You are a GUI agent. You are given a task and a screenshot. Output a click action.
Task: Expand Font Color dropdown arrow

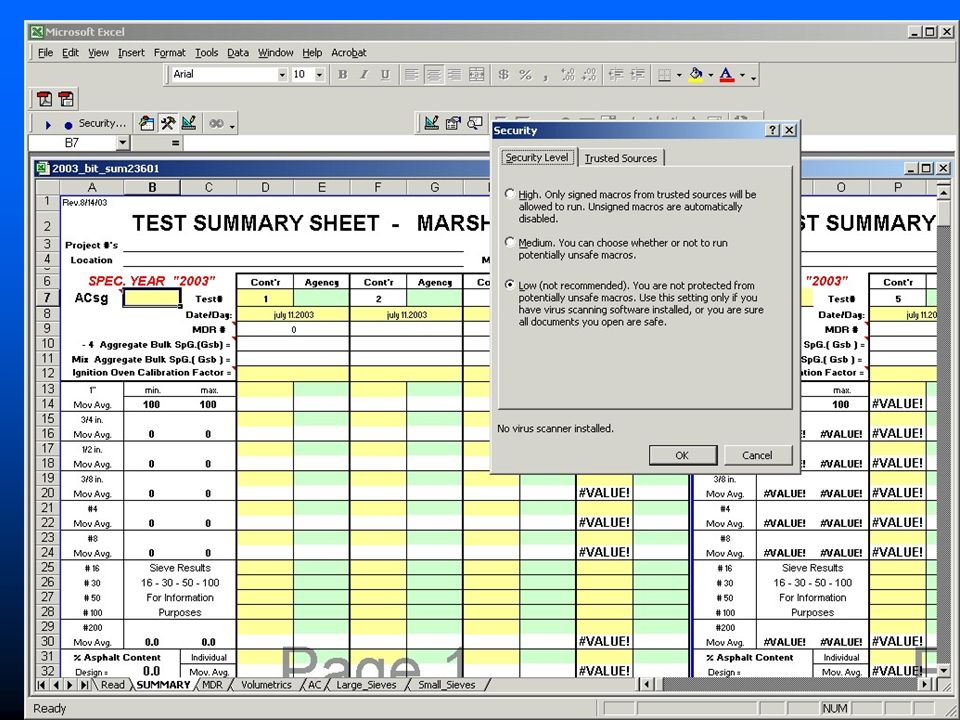pyautogui.click(x=742, y=75)
